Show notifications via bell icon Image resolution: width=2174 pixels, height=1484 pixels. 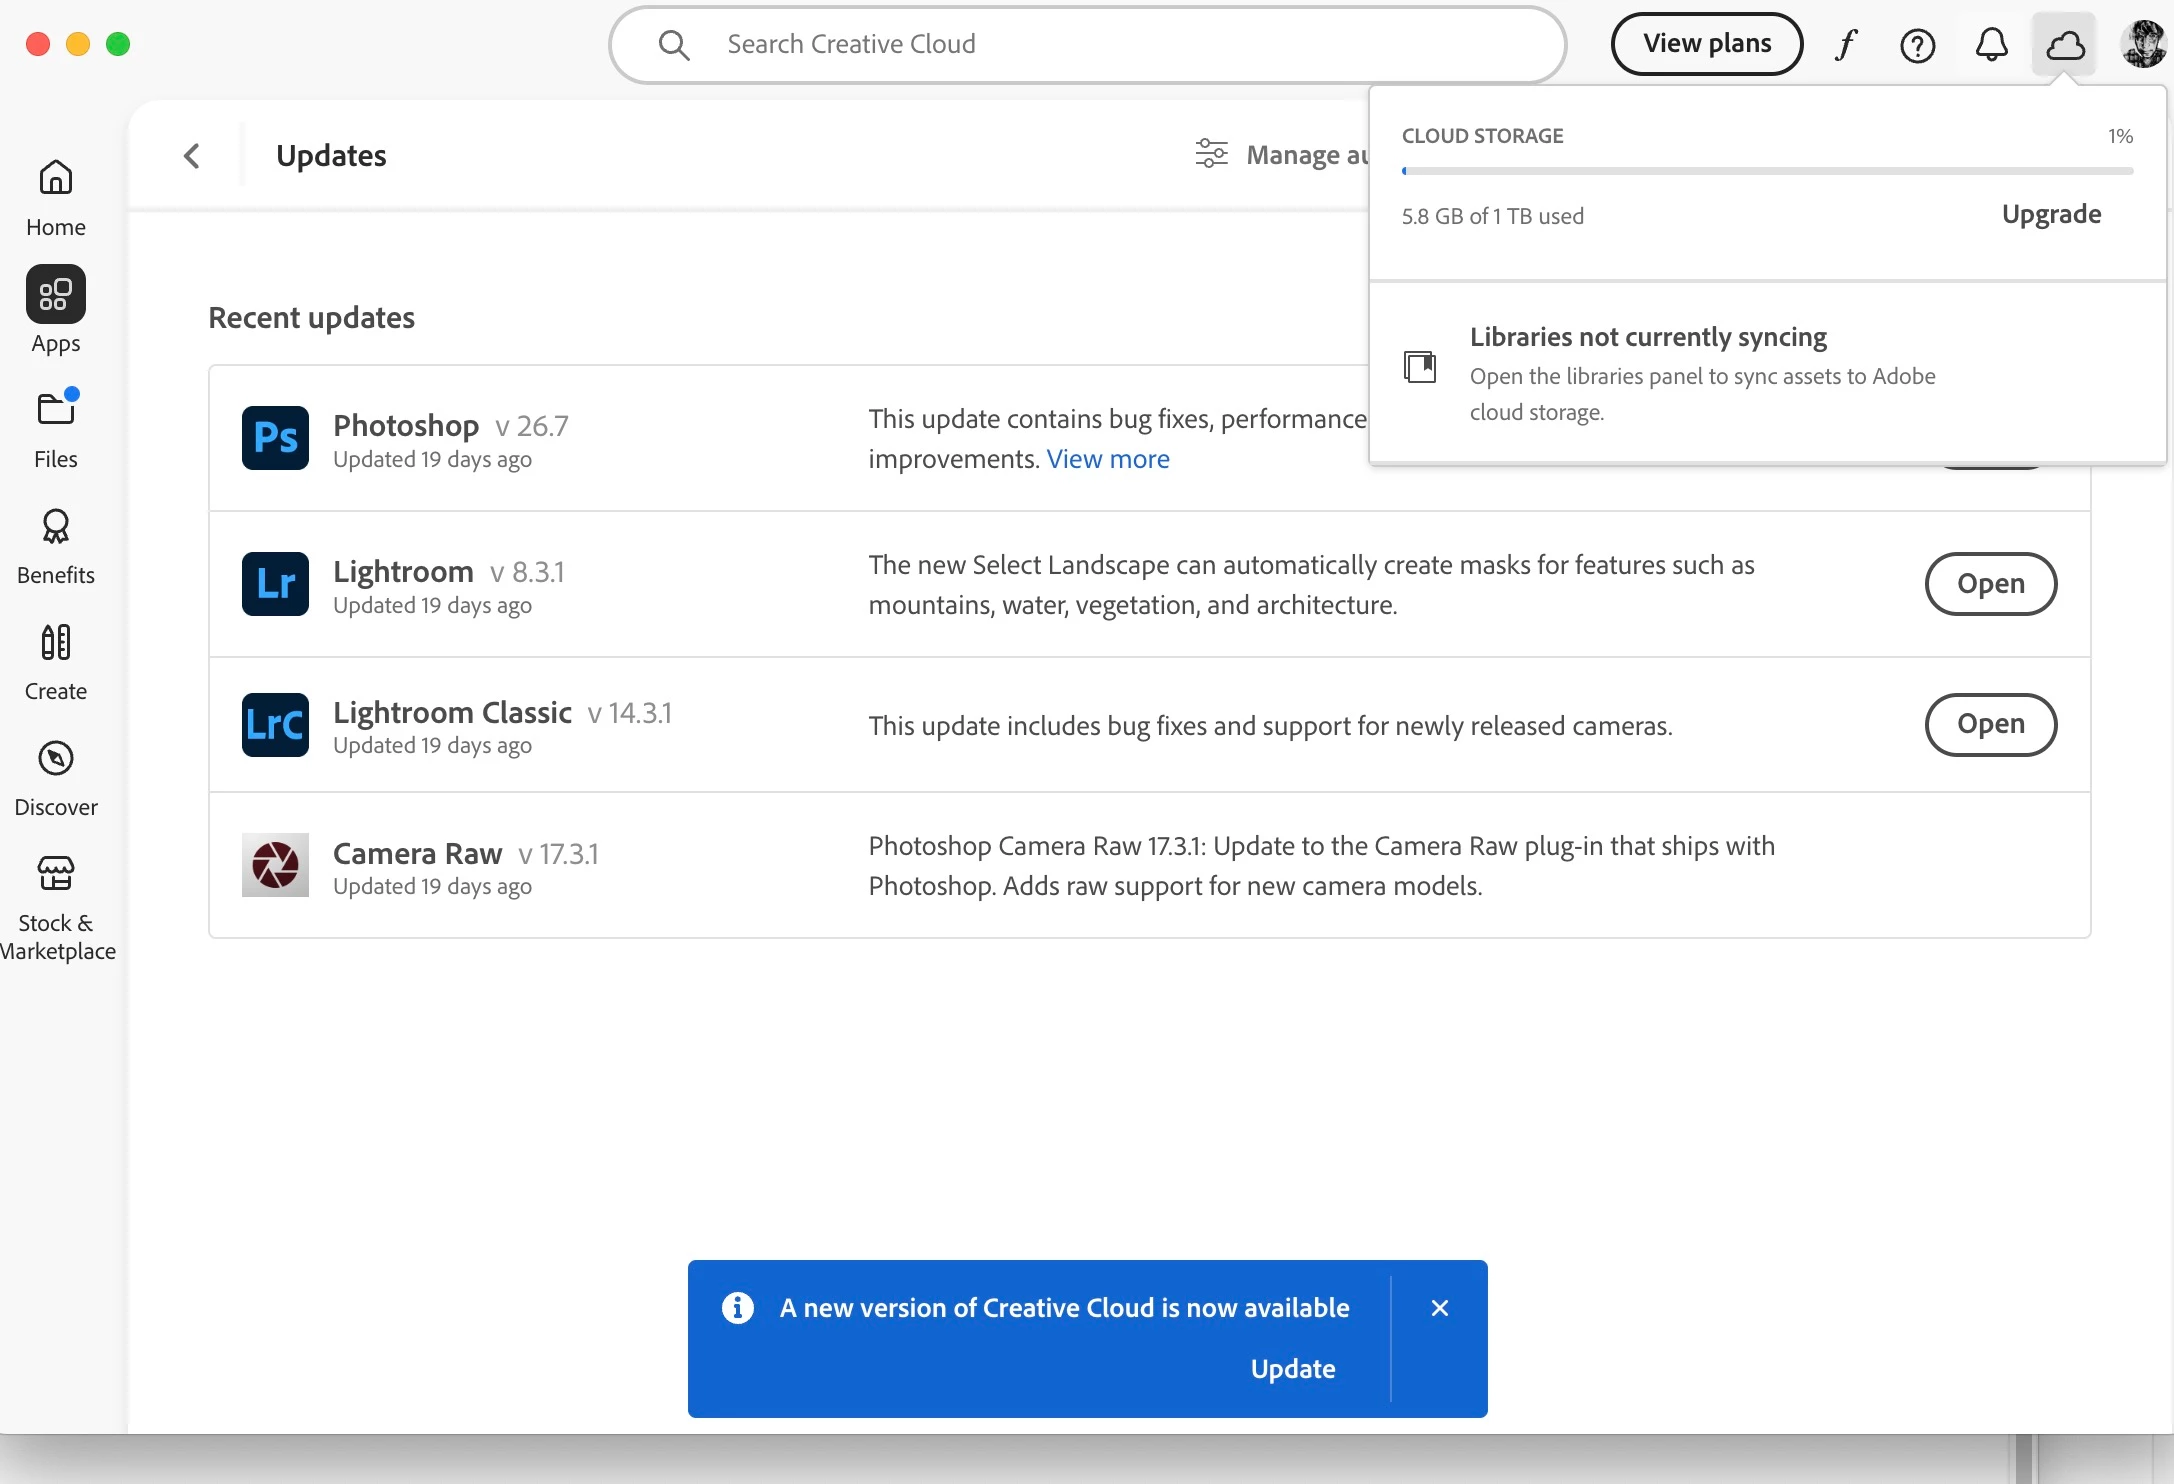click(1991, 45)
